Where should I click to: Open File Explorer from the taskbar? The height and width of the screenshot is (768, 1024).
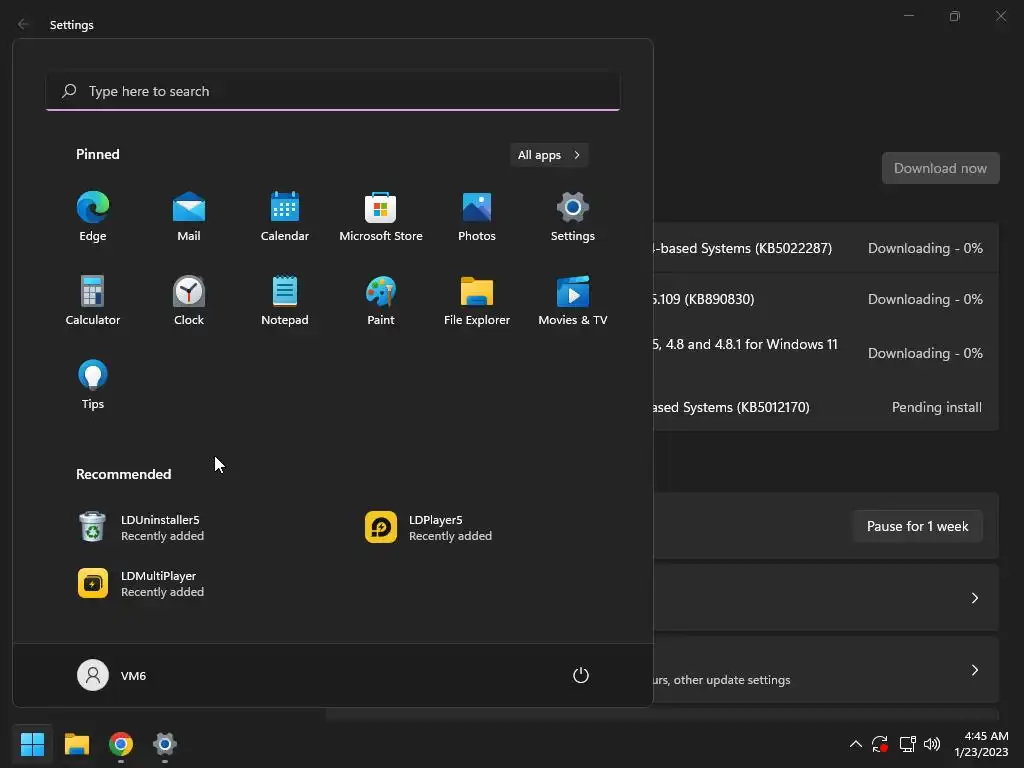(76, 743)
